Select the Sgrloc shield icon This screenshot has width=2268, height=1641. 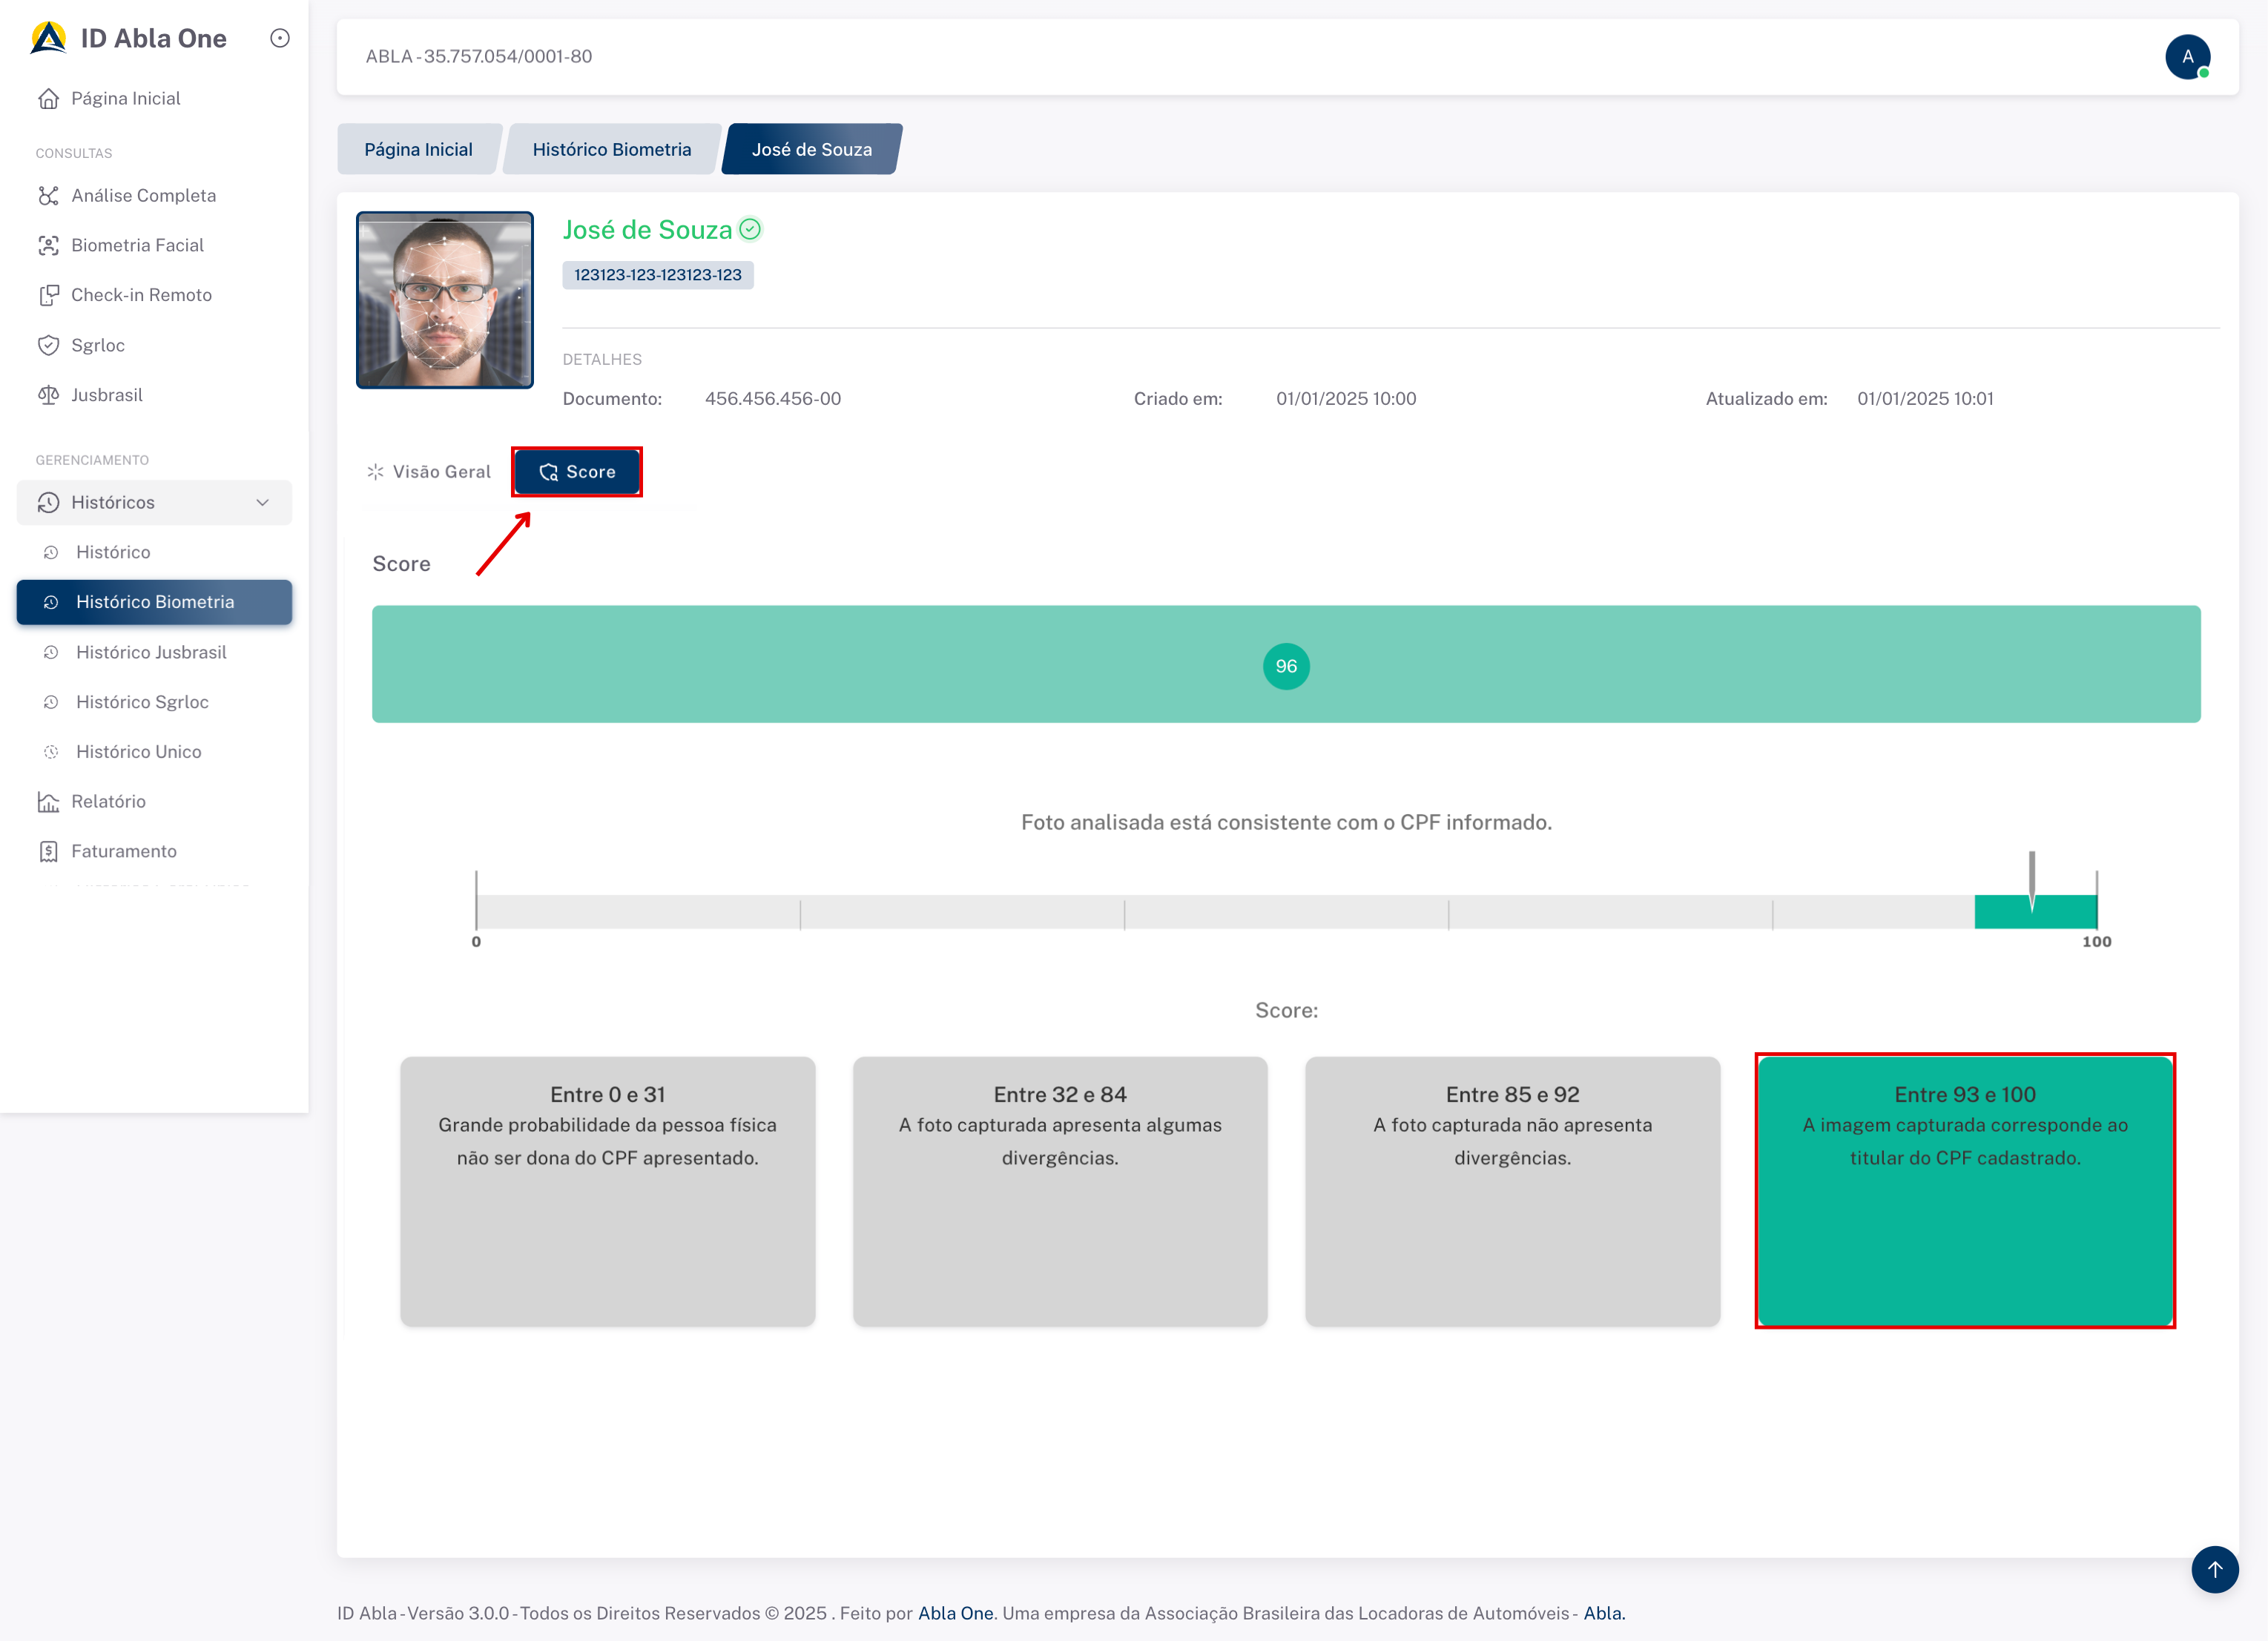click(x=48, y=346)
